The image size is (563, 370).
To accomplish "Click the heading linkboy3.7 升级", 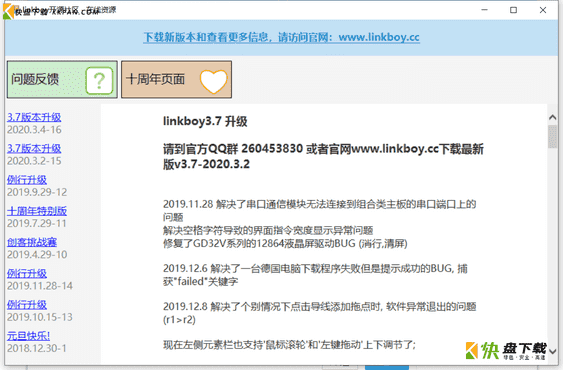I will coord(205,121).
